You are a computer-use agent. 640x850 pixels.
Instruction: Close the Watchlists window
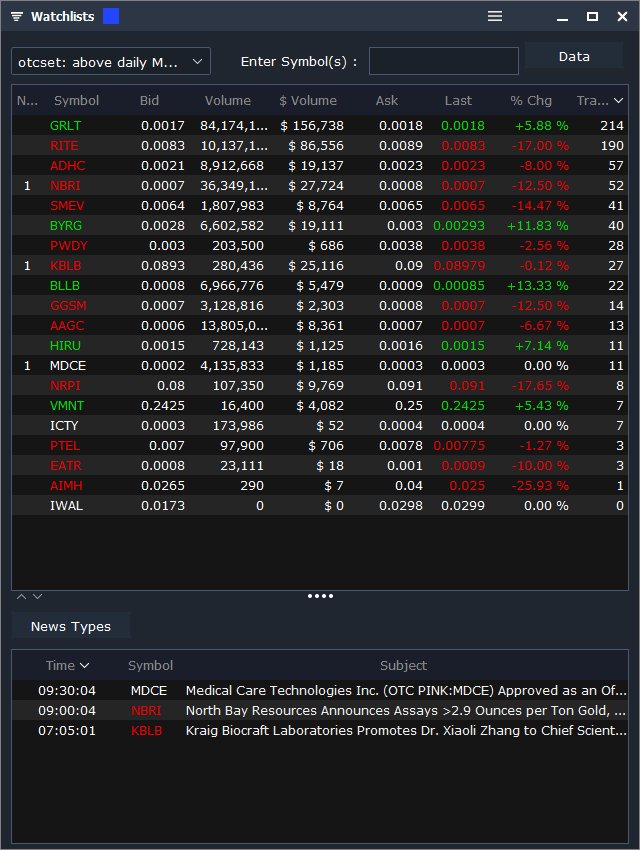[622, 17]
